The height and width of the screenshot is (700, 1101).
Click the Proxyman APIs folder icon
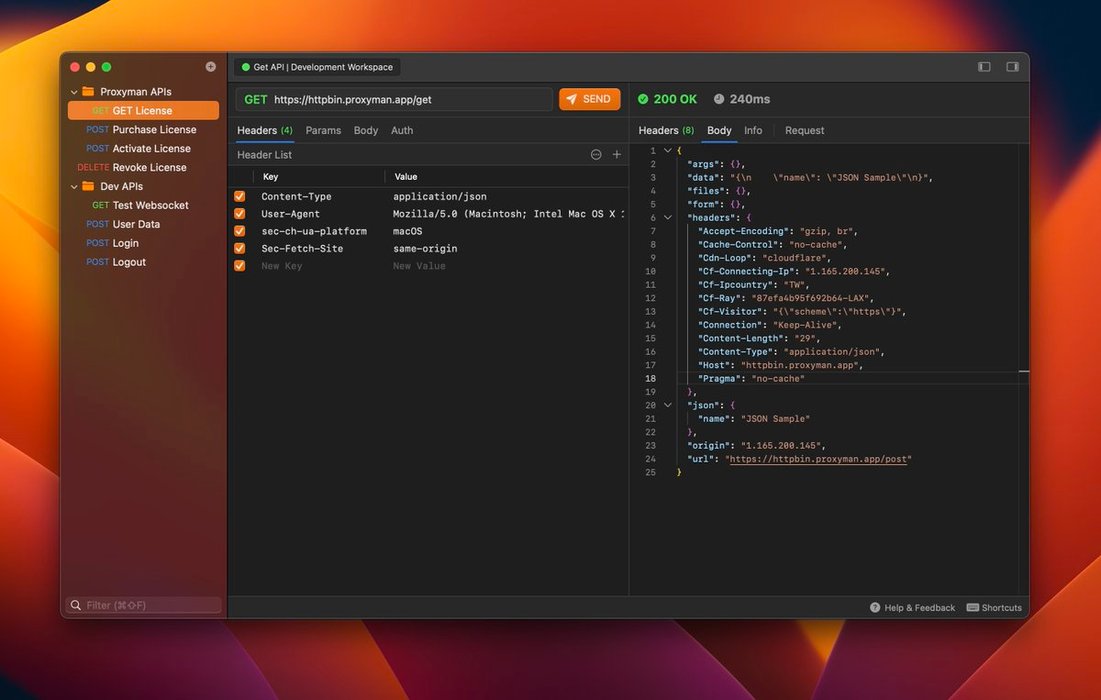(x=88, y=91)
